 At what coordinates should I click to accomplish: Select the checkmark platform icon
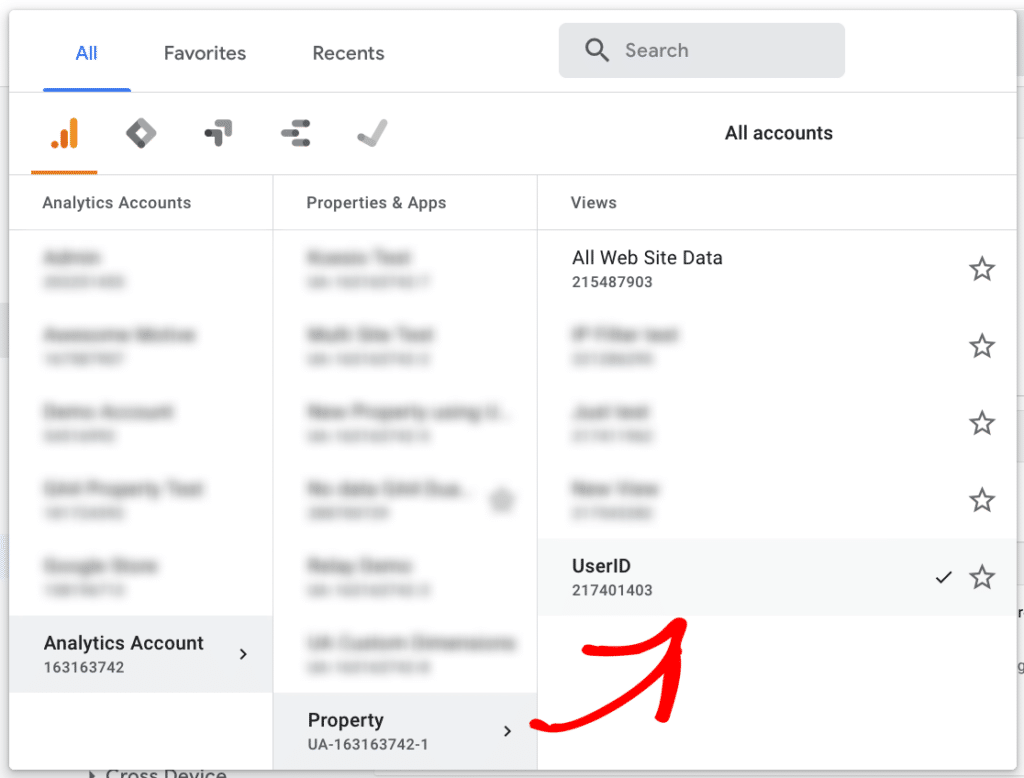[x=371, y=132]
